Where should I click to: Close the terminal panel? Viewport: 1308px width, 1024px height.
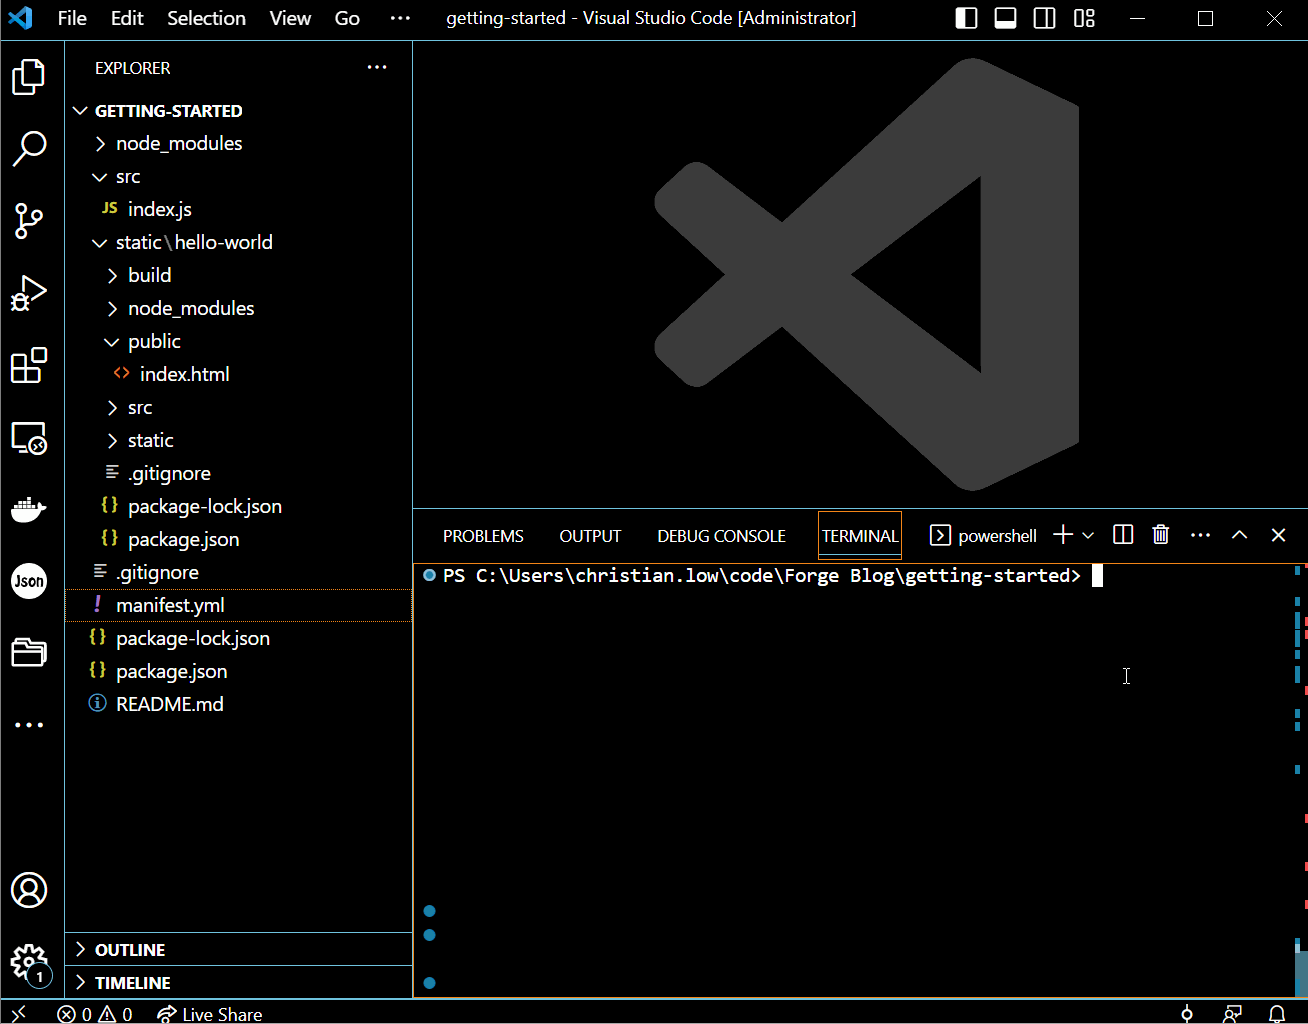pyautogui.click(x=1278, y=535)
